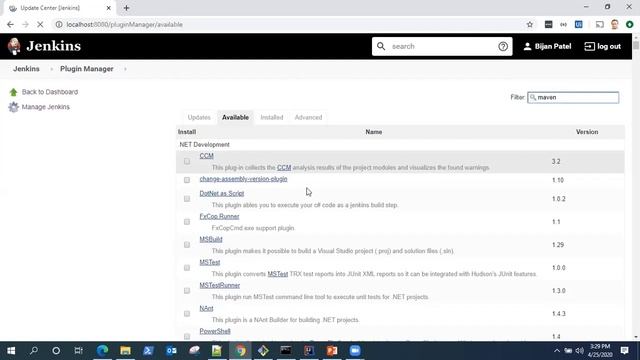Check the NAnt plugin checkbox
The image size is (640, 360).
[187, 313]
